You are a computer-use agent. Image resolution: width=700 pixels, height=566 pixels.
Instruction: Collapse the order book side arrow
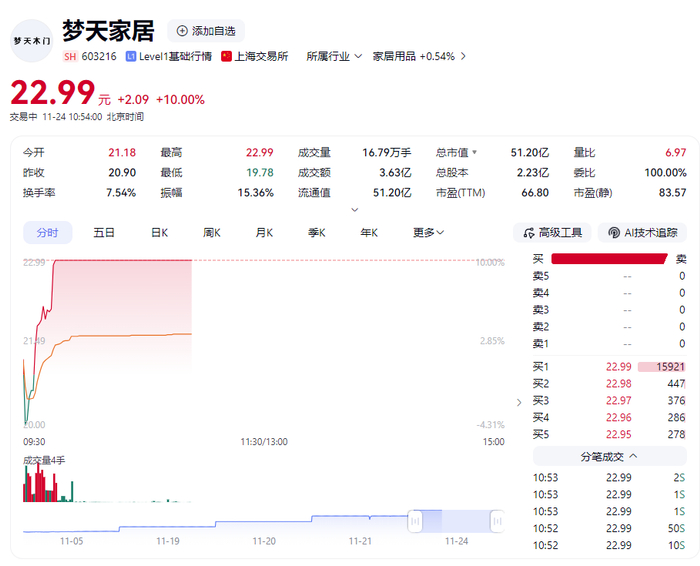[518, 402]
